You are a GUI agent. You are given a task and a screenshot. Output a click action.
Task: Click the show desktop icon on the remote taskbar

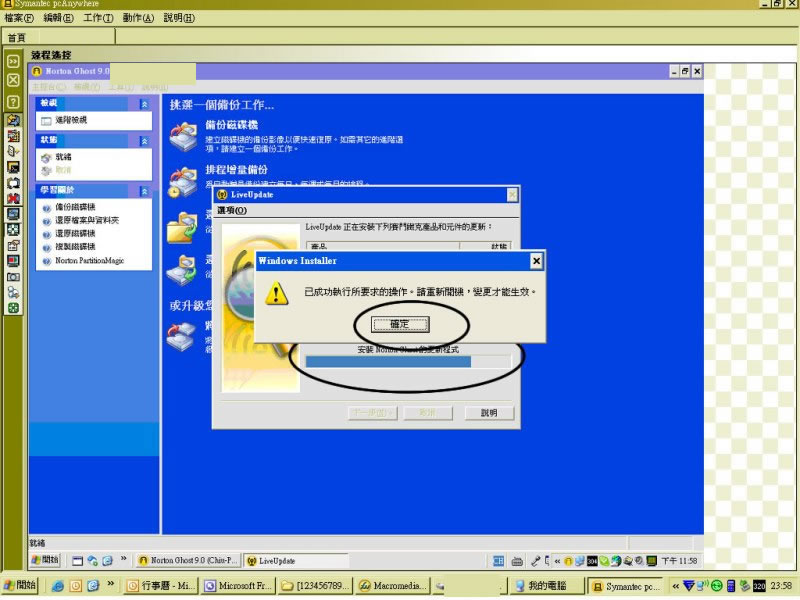pos(78,561)
